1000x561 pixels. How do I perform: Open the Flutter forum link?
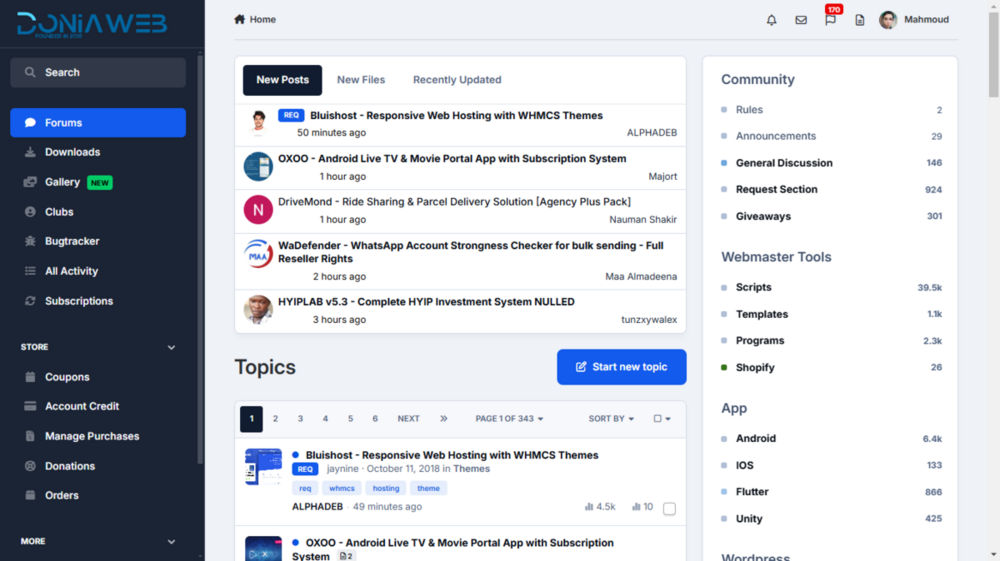pos(752,492)
